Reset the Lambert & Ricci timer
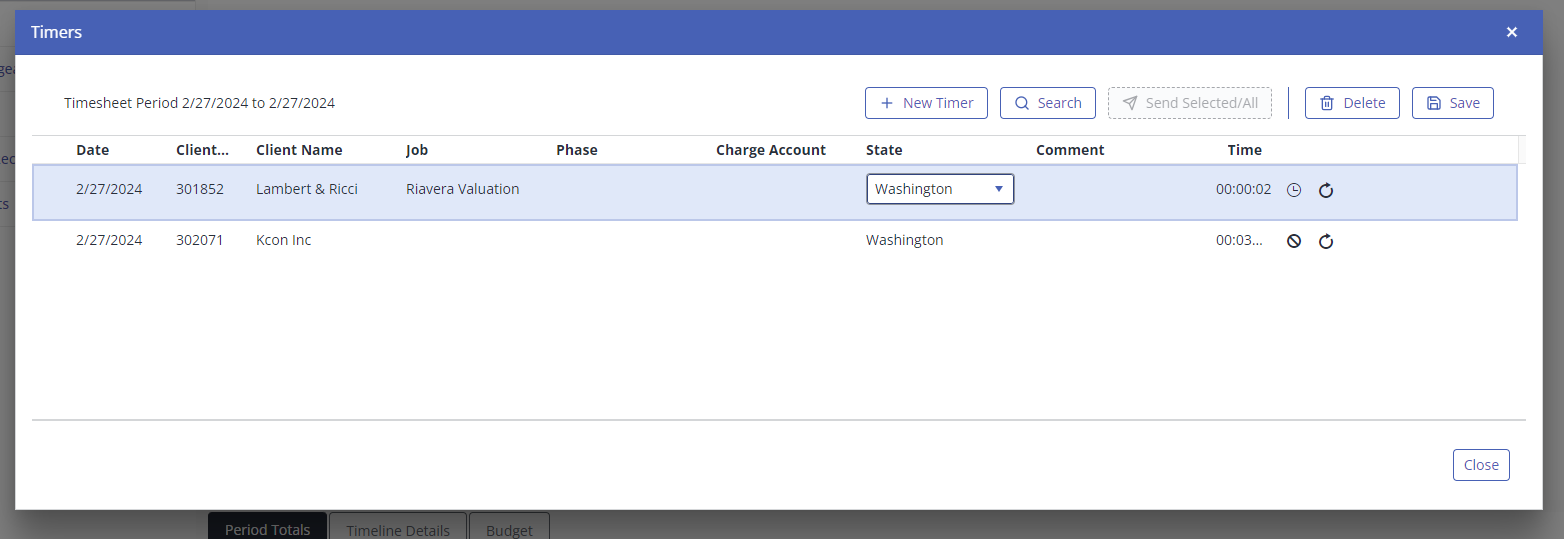The height and width of the screenshot is (539, 1564). pos(1326,190)
